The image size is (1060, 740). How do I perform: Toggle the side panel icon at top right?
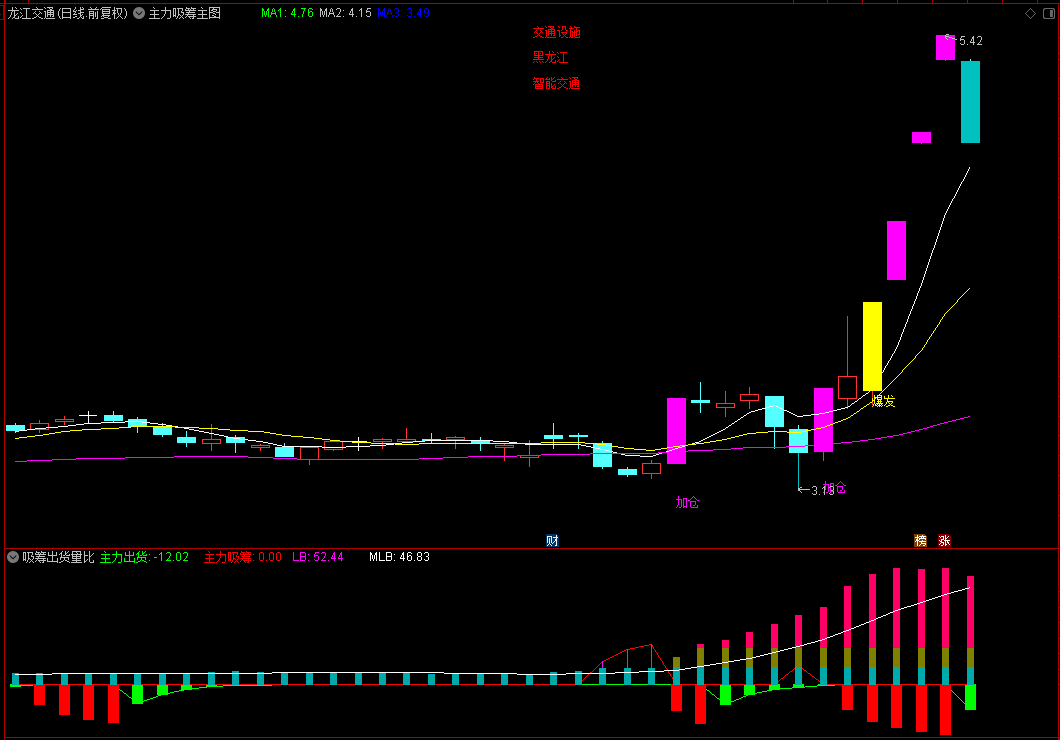click(1049, 14)
